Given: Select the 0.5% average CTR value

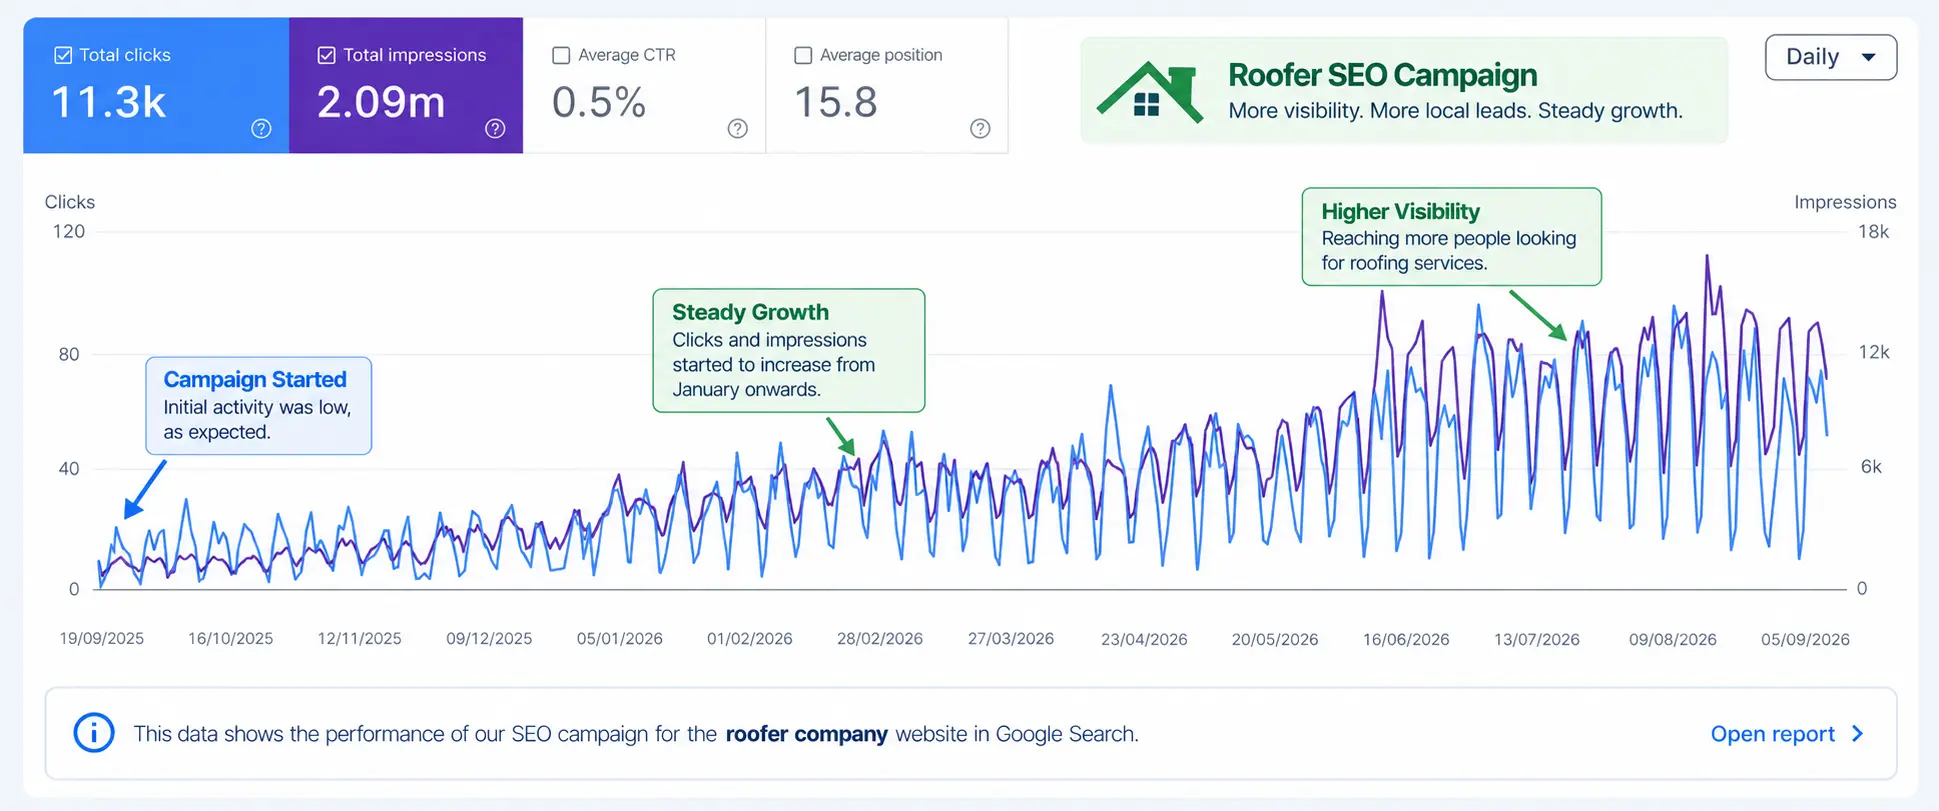Looking at the screenshot, I should tap(599, 102).
